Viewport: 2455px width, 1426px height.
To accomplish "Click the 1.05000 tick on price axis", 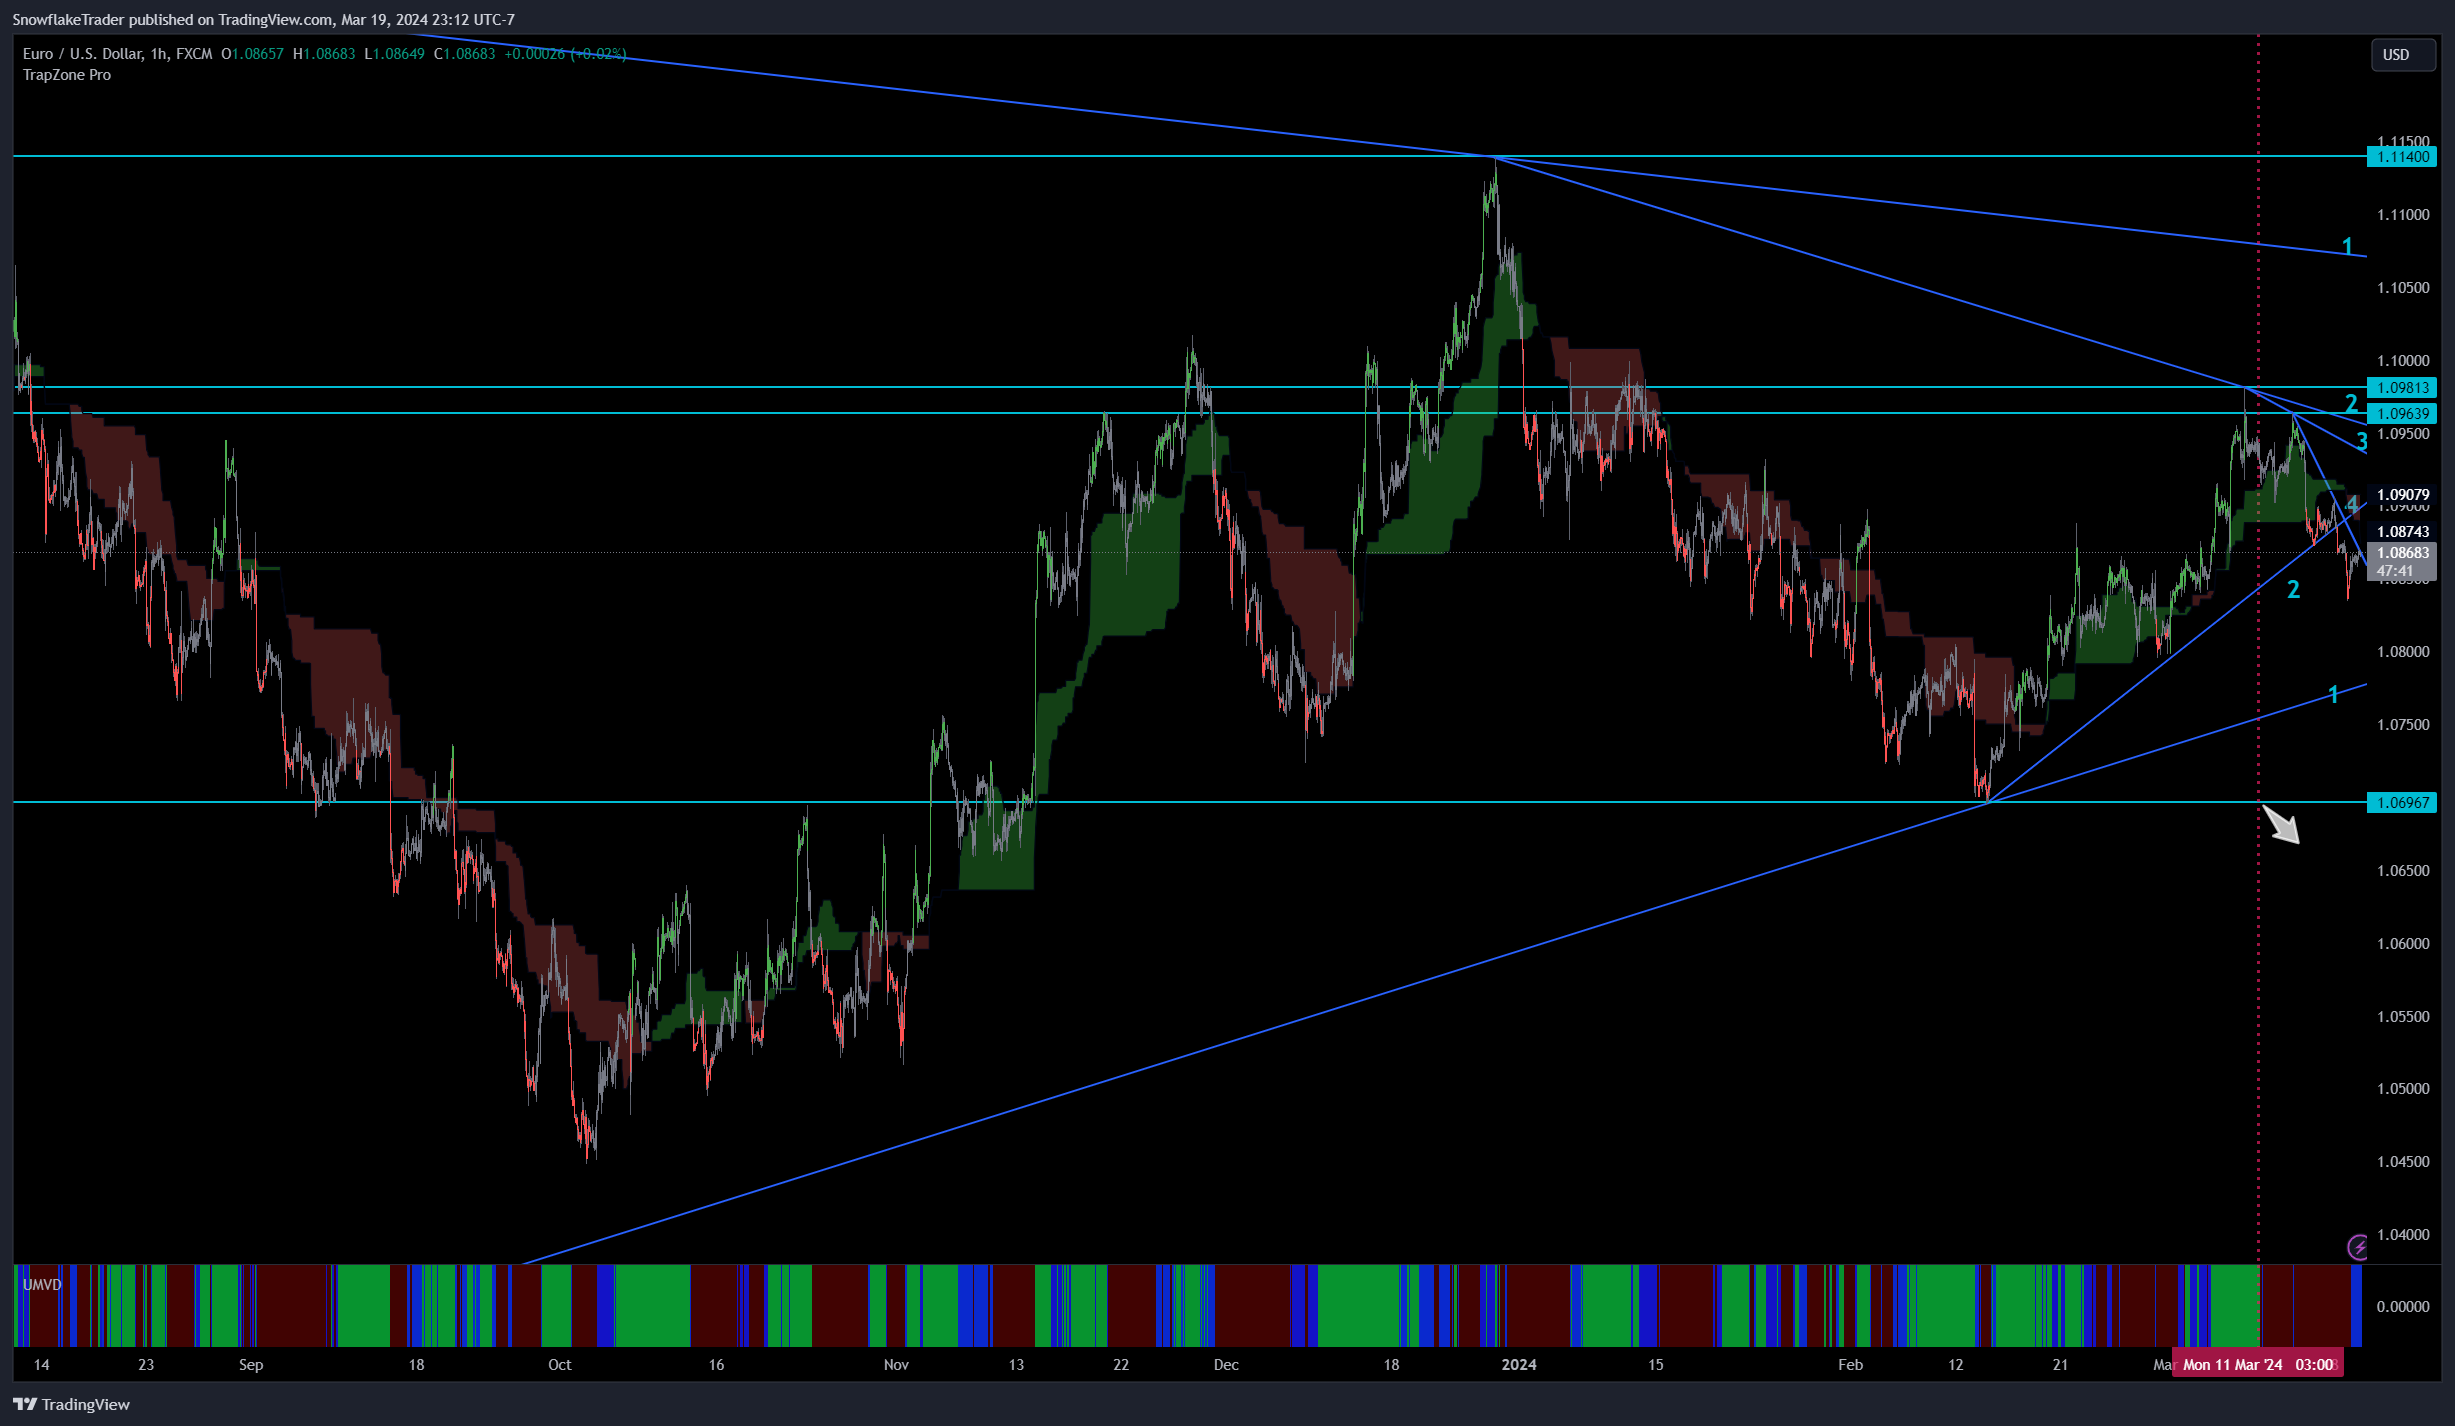I will pos(2403,1089).
